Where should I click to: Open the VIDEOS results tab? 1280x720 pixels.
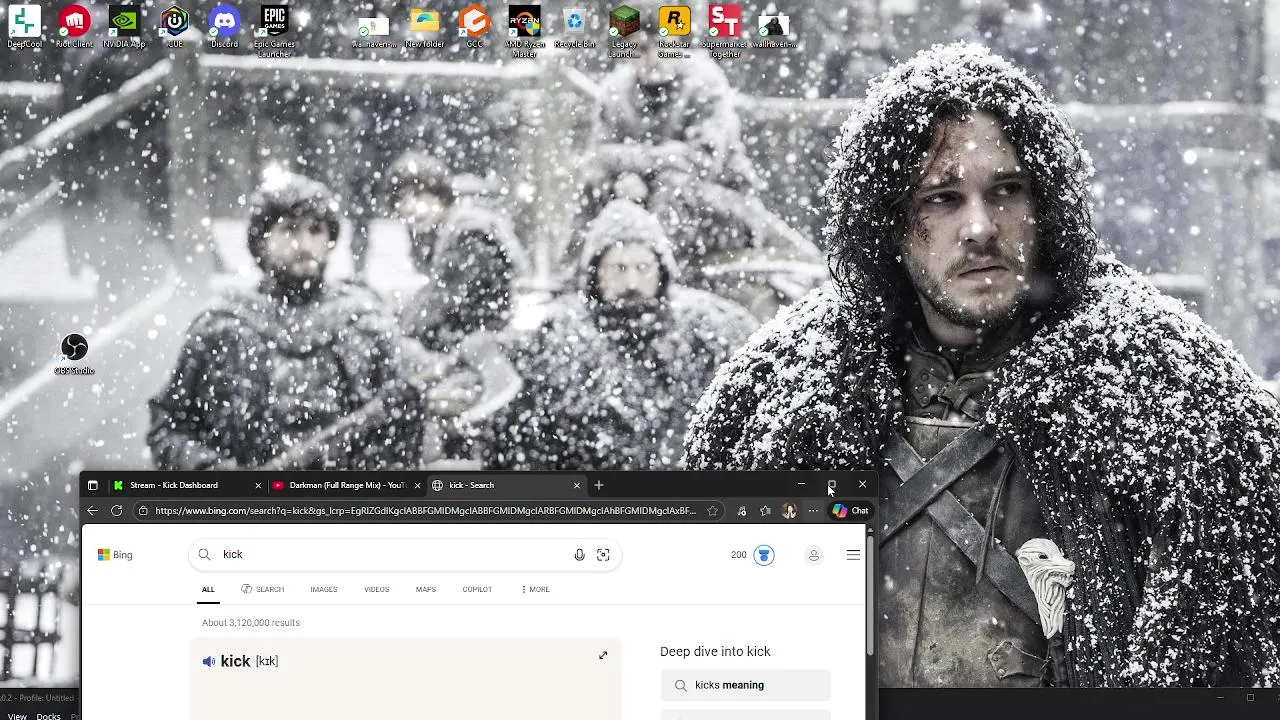point(377,589)
